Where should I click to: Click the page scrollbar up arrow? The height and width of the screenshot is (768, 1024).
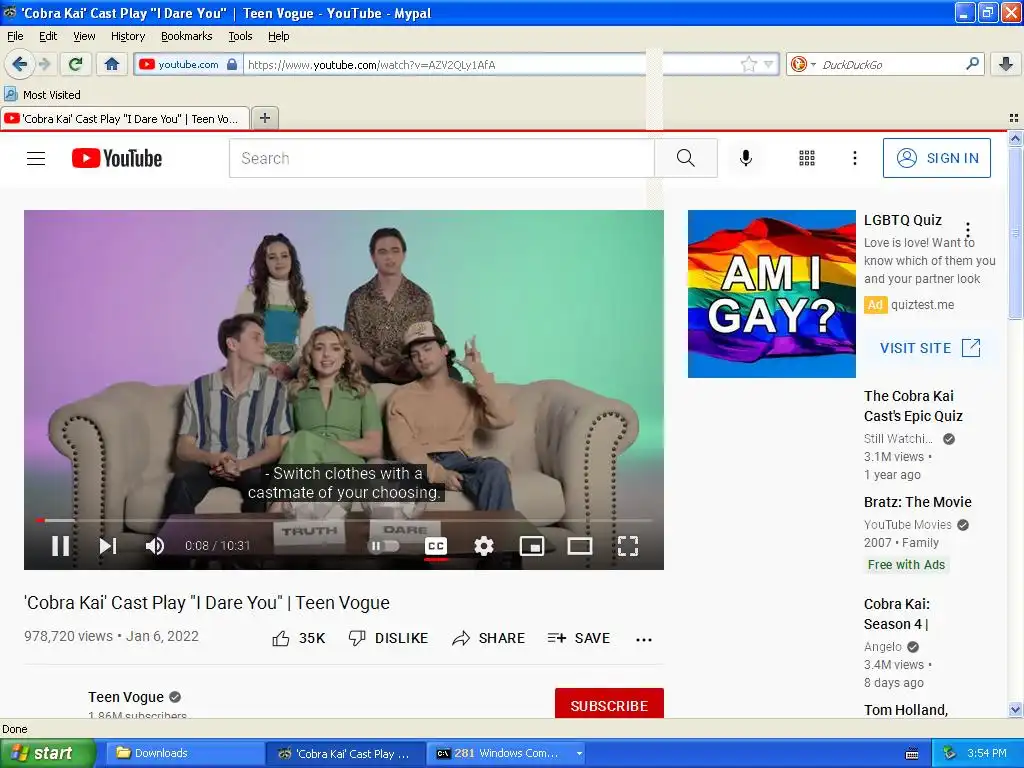[1015, 138]
